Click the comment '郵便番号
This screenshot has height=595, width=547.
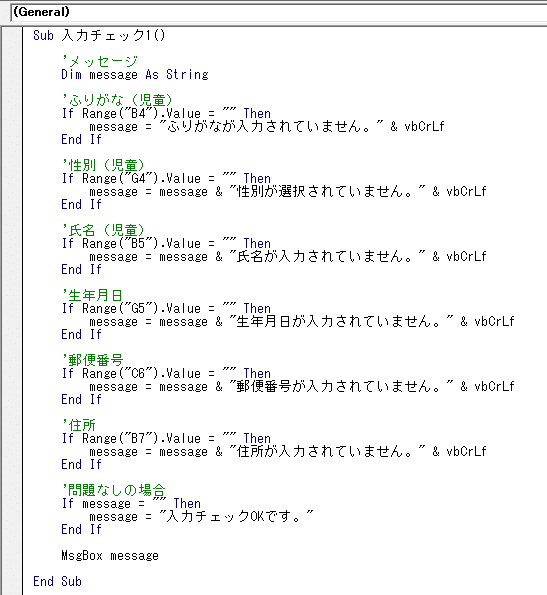point(93,360)
